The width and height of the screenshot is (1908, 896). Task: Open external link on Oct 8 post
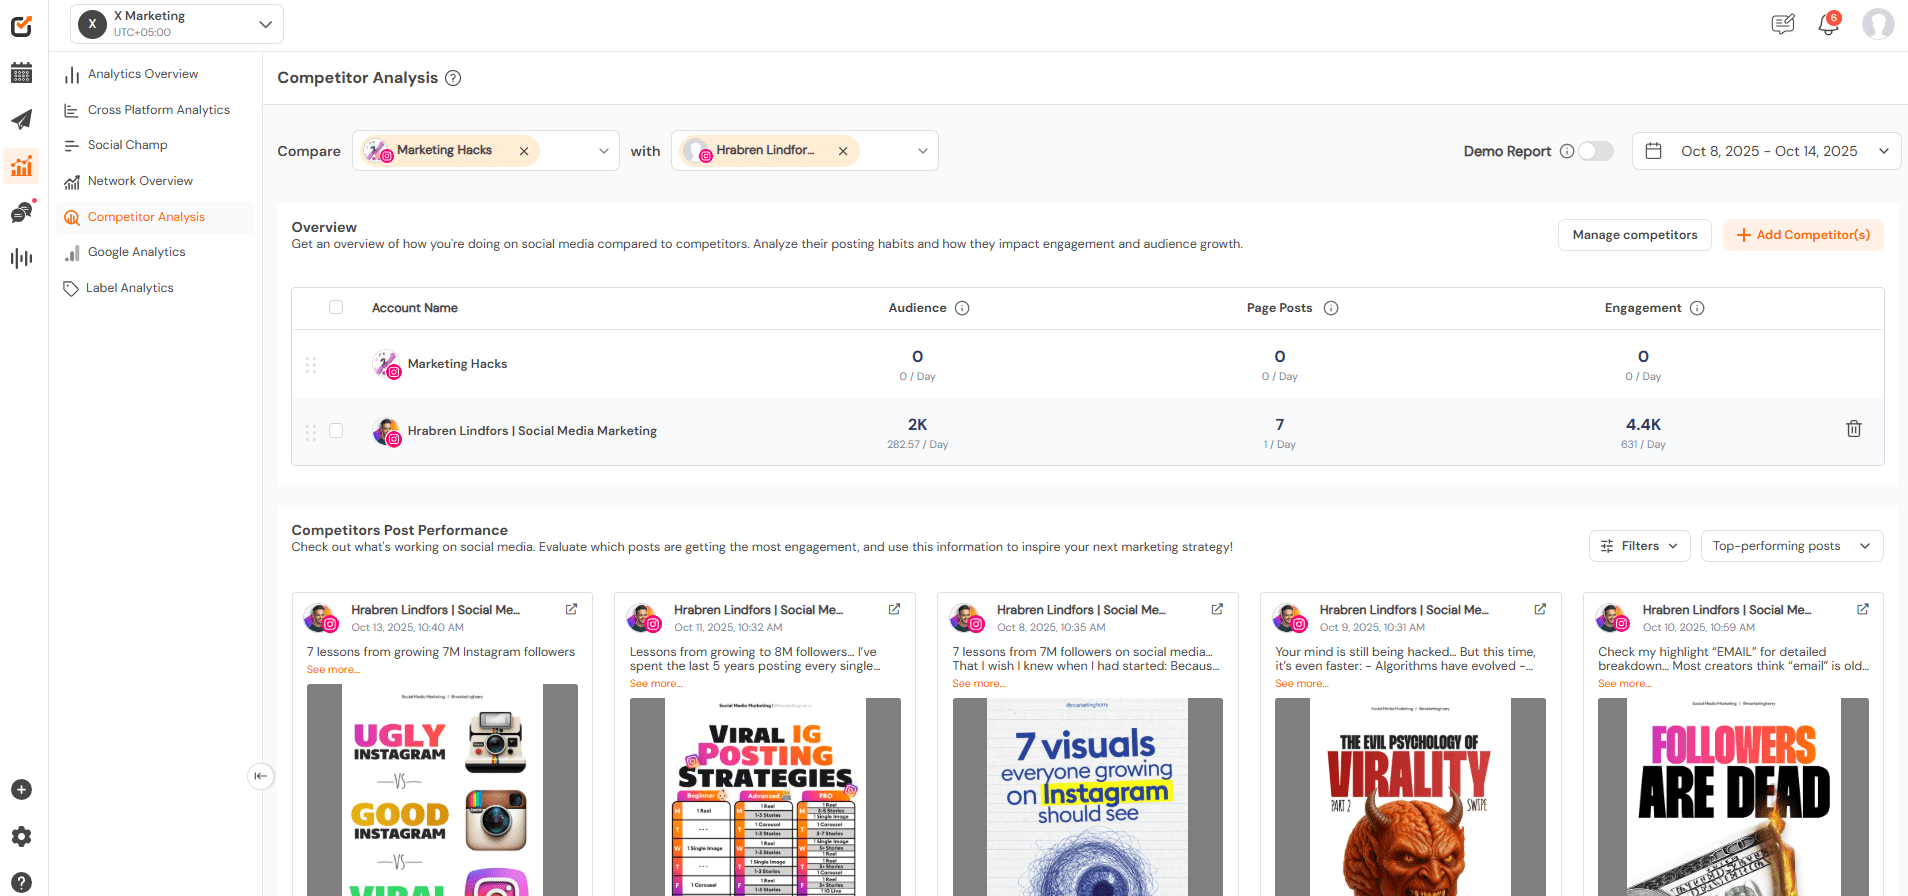[1217, 609]
